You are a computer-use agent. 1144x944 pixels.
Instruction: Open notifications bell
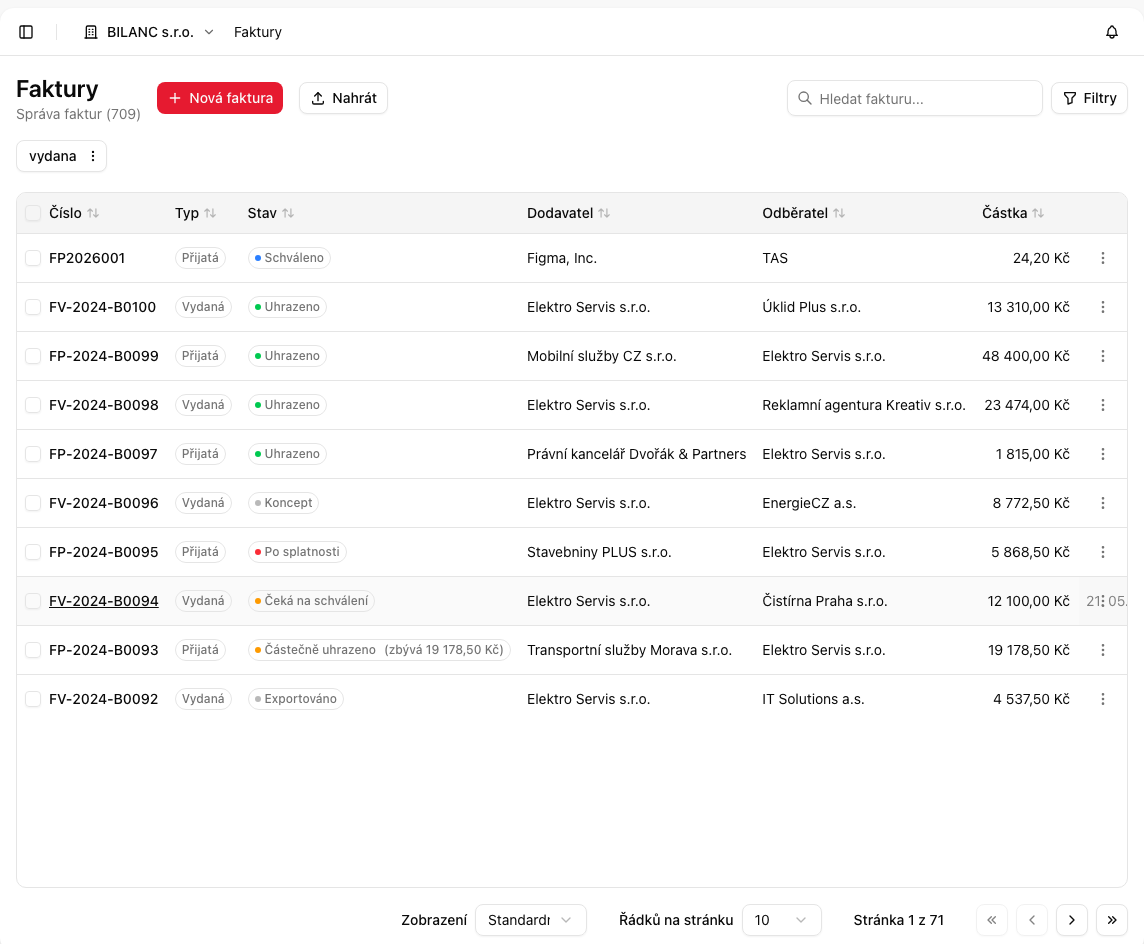pos(1111,32)
